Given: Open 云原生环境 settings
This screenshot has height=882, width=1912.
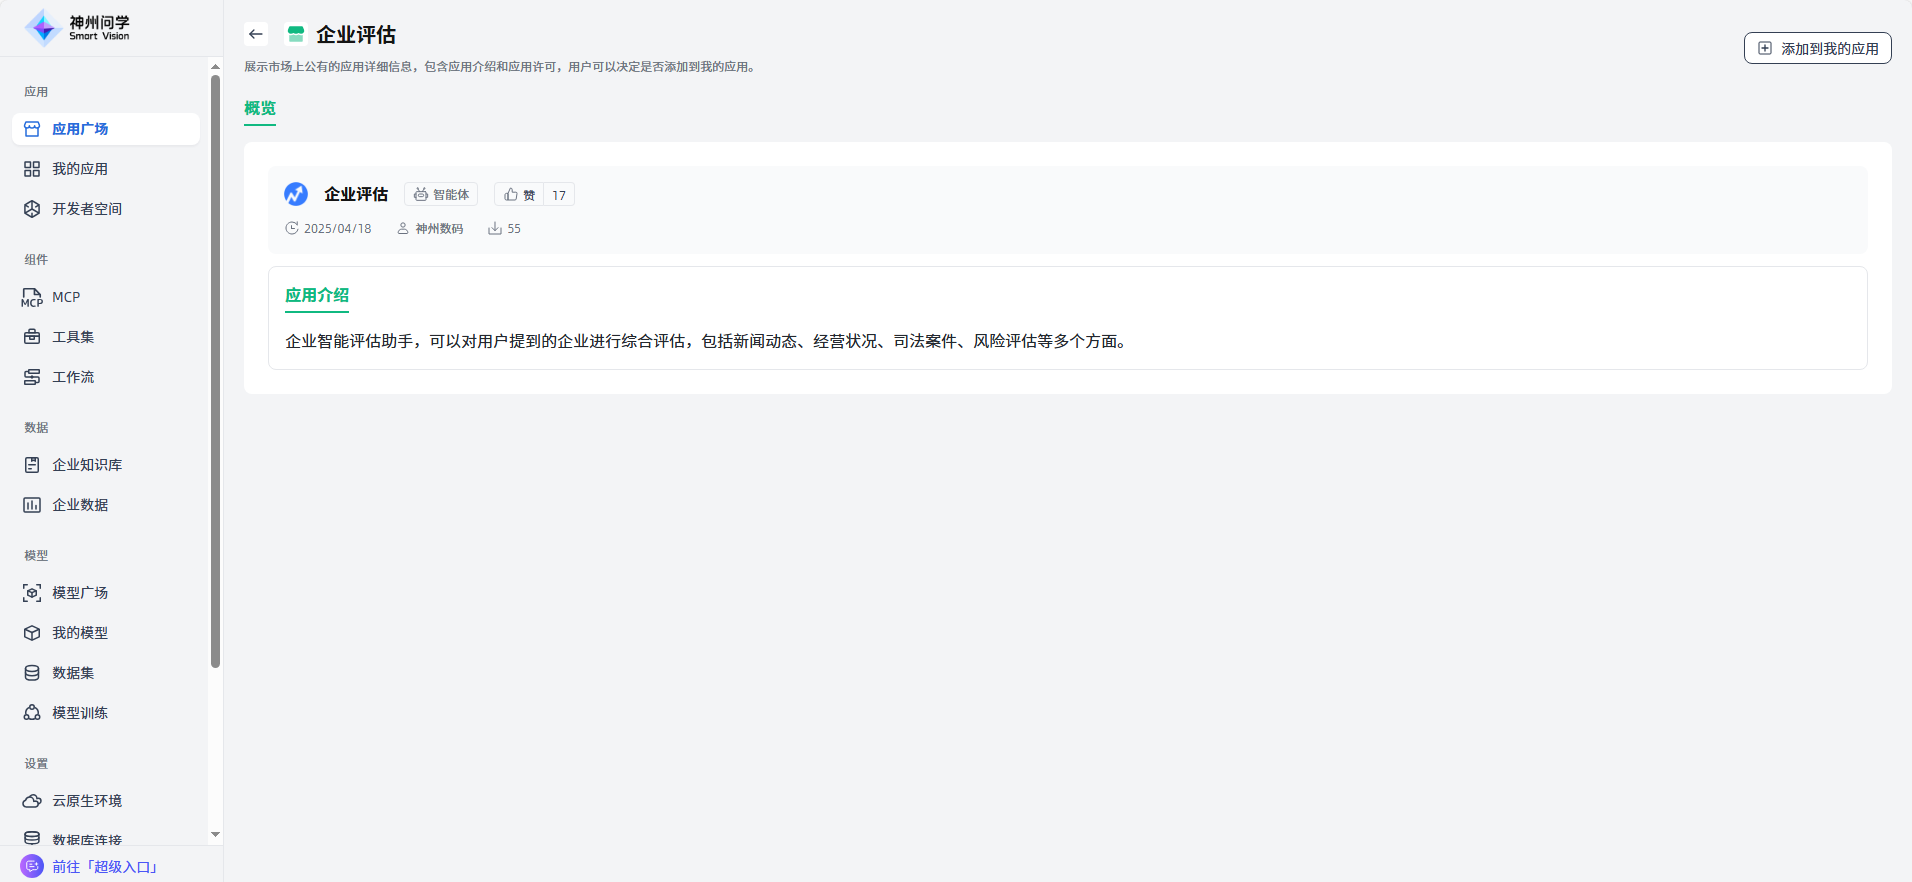Looking at the screenshot, I should [87, 801].
